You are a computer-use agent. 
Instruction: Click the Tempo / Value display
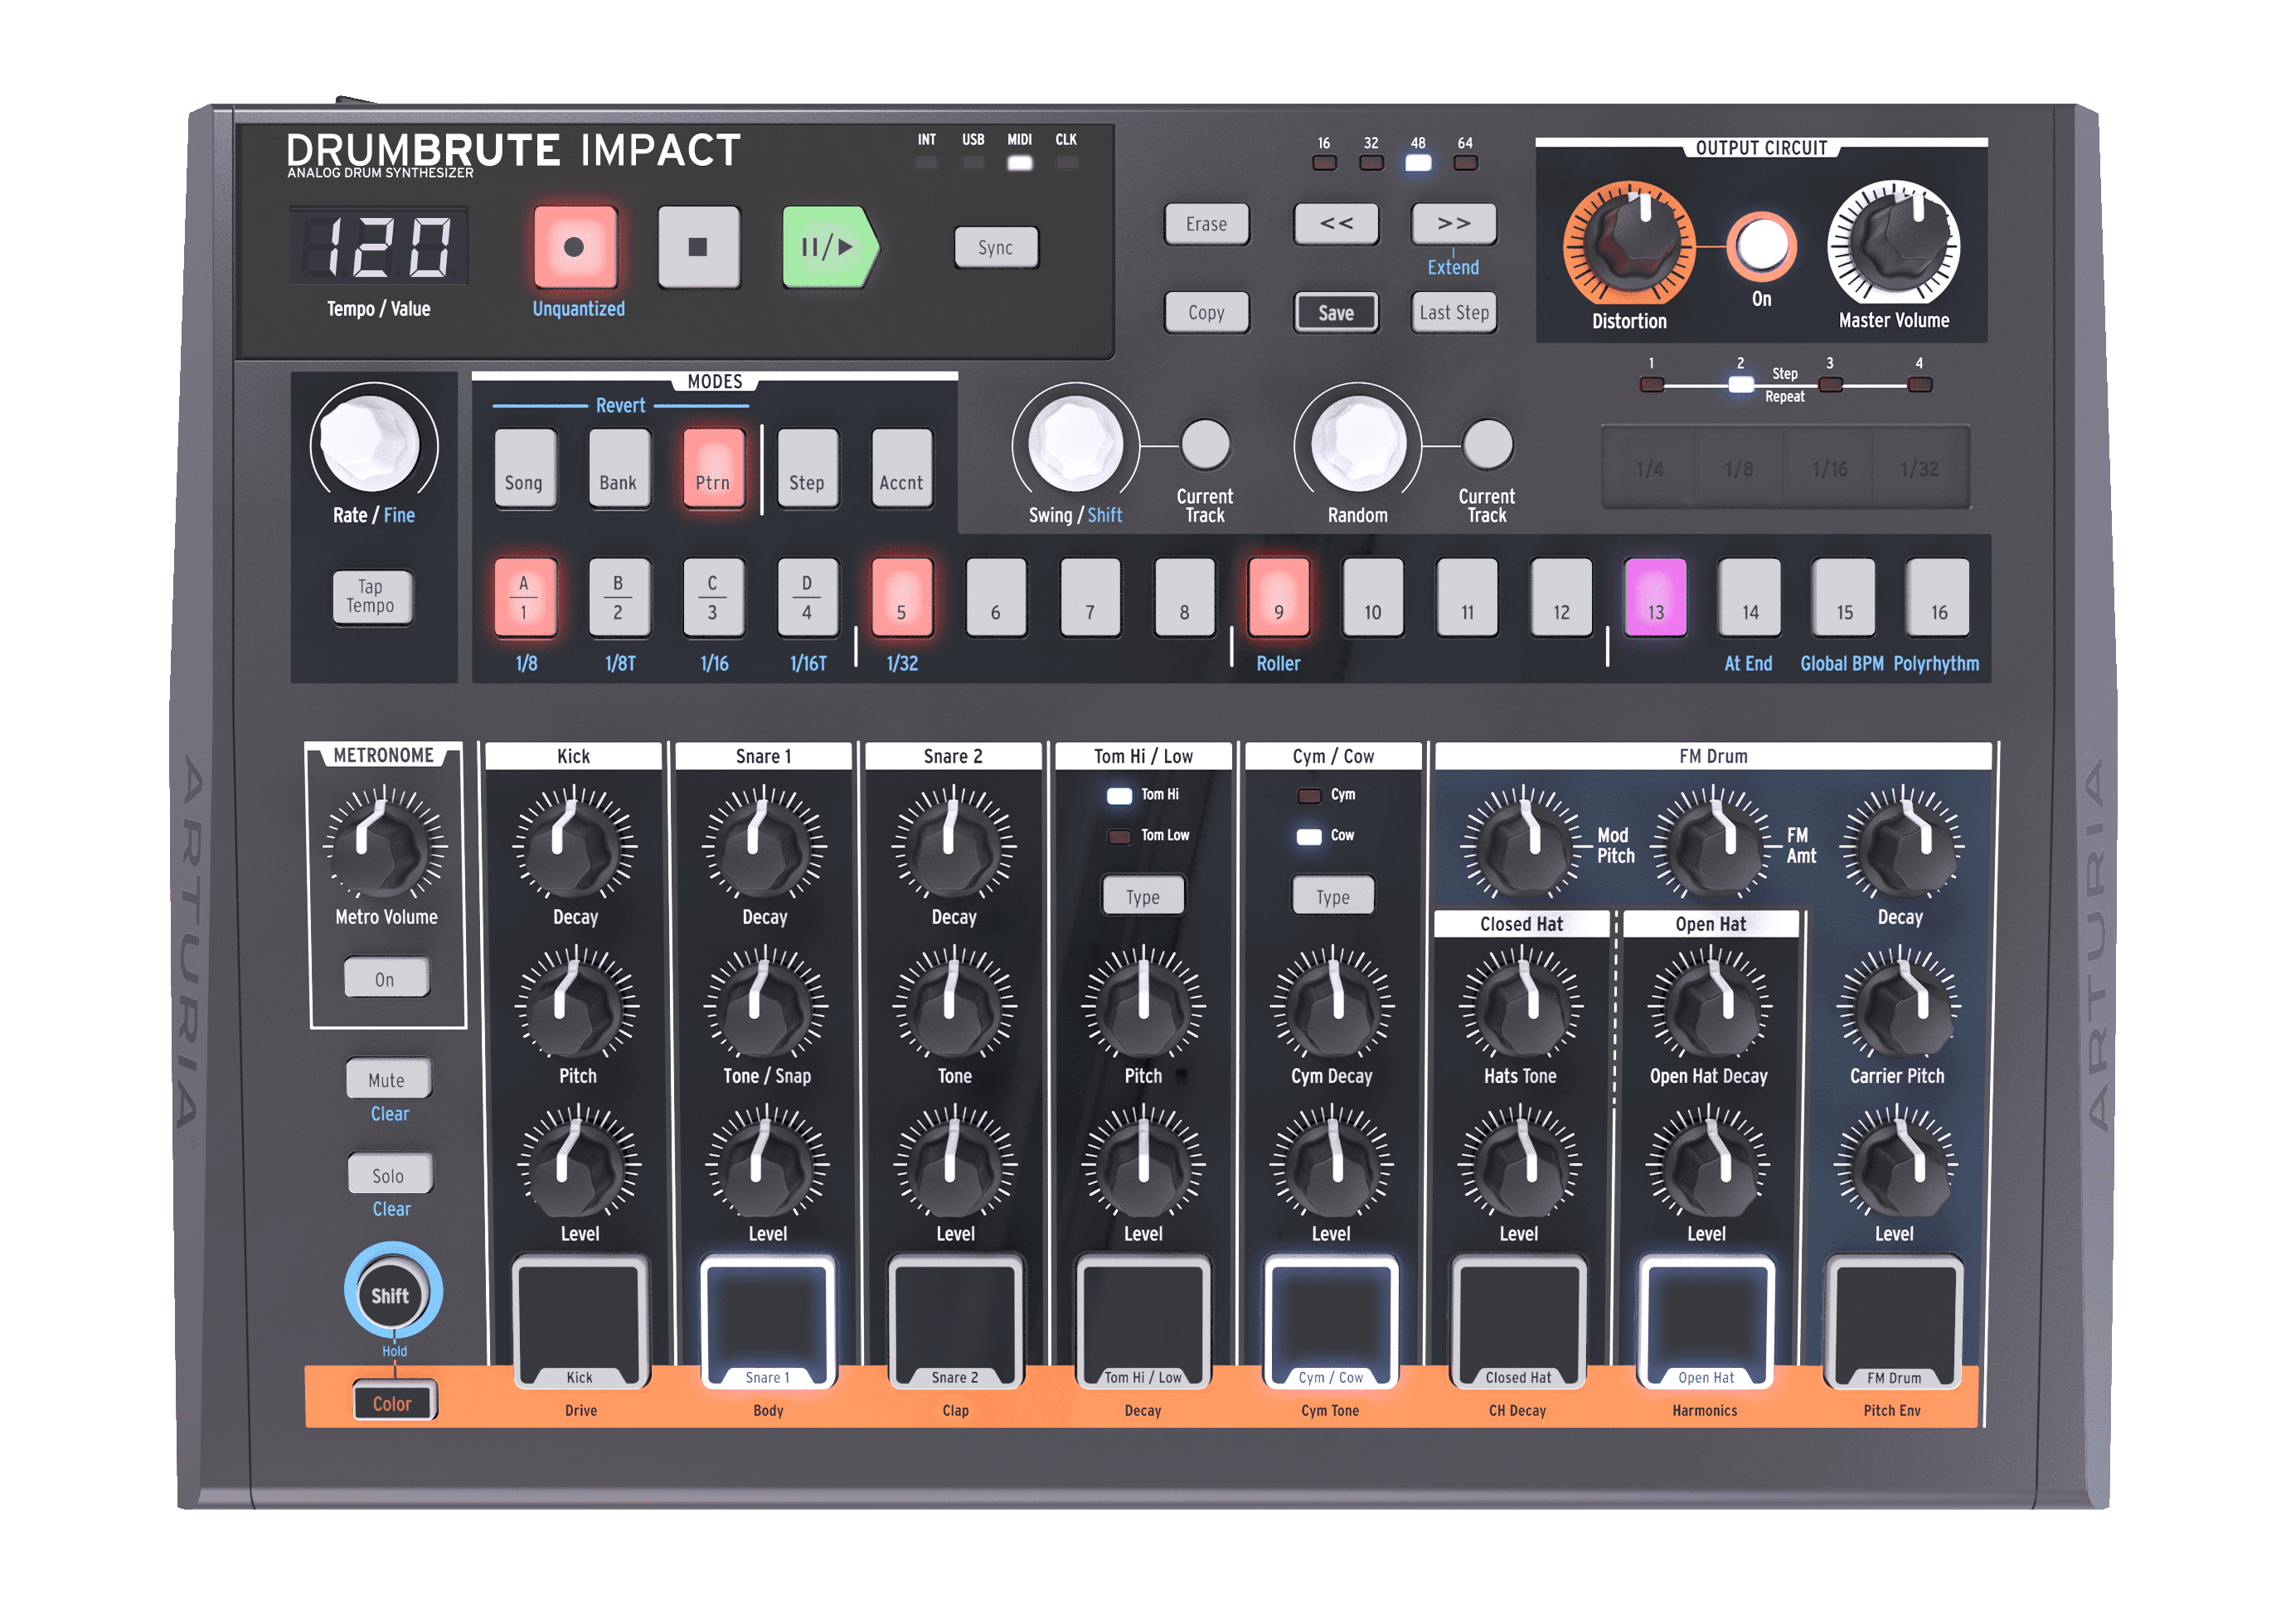[x=378, y=246]
